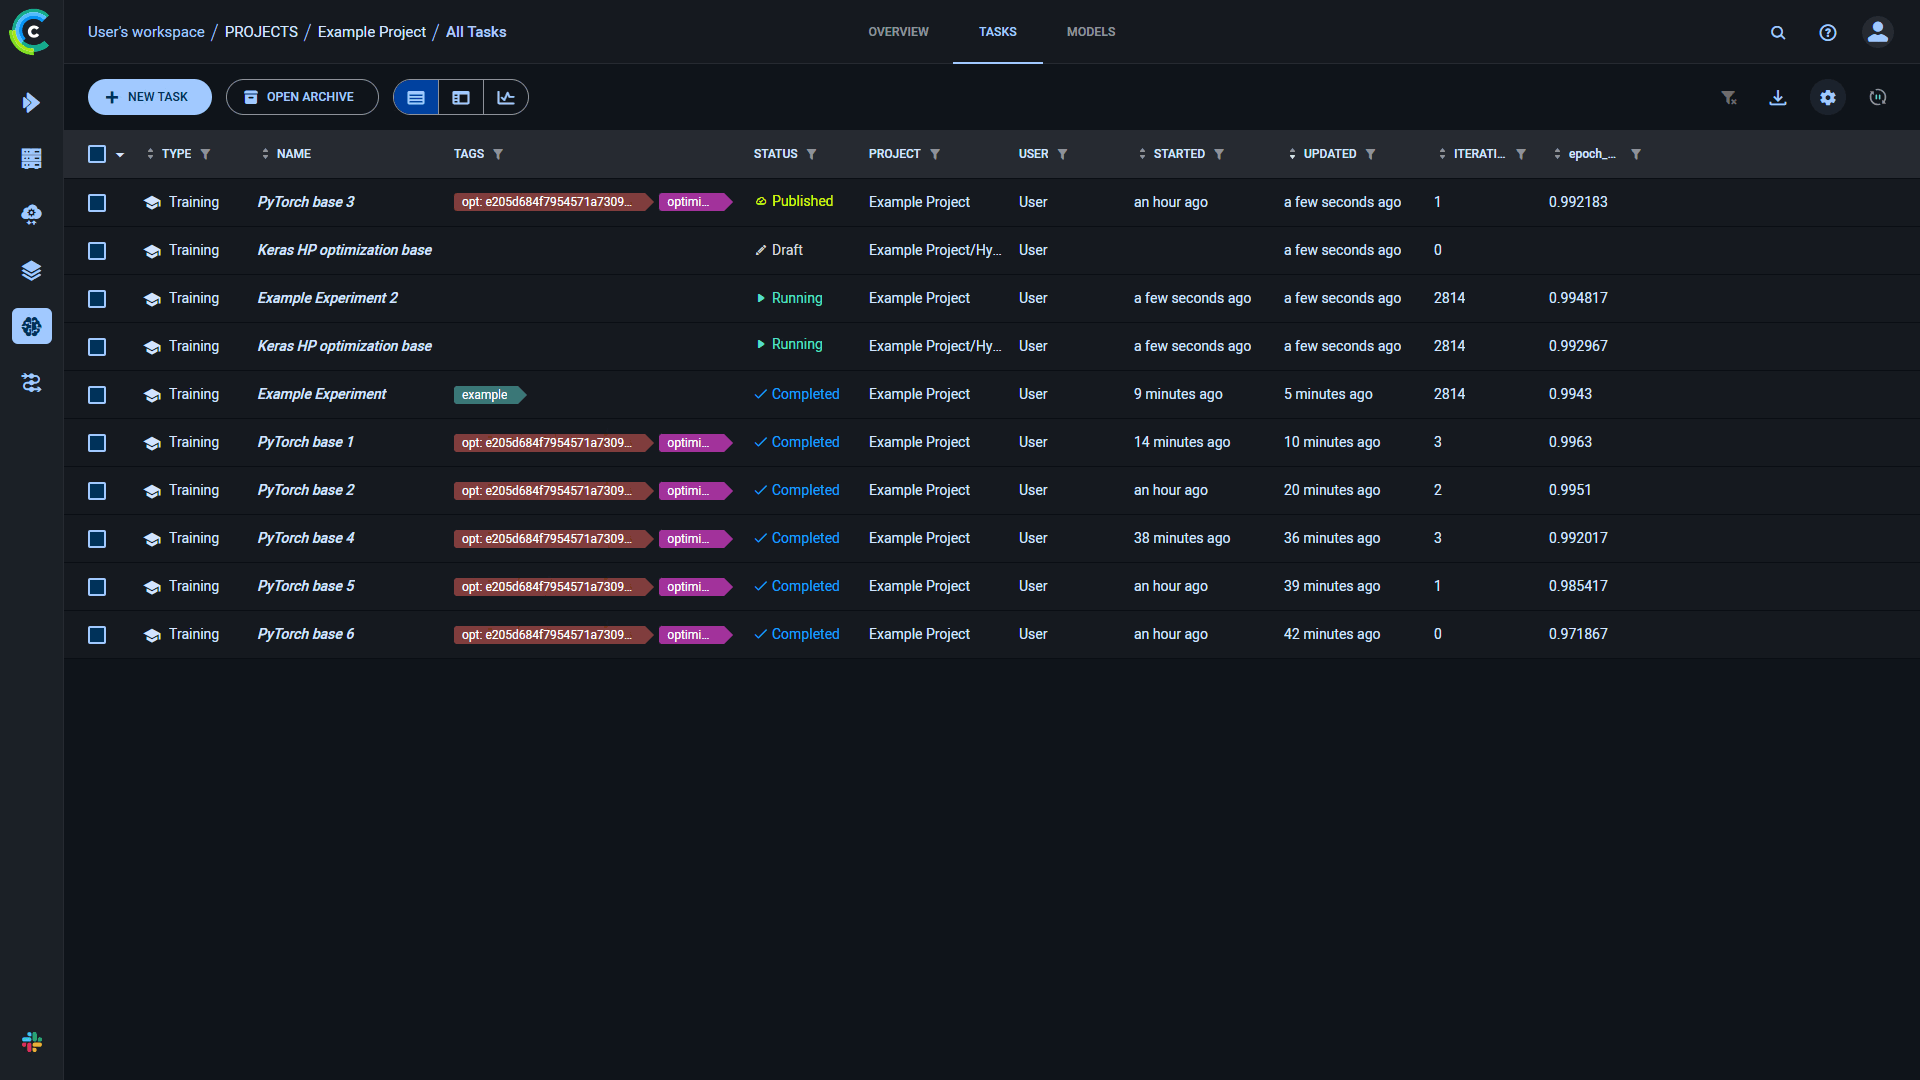
Task: Click the table/card view toggle icon
Action: click(460, 96)
